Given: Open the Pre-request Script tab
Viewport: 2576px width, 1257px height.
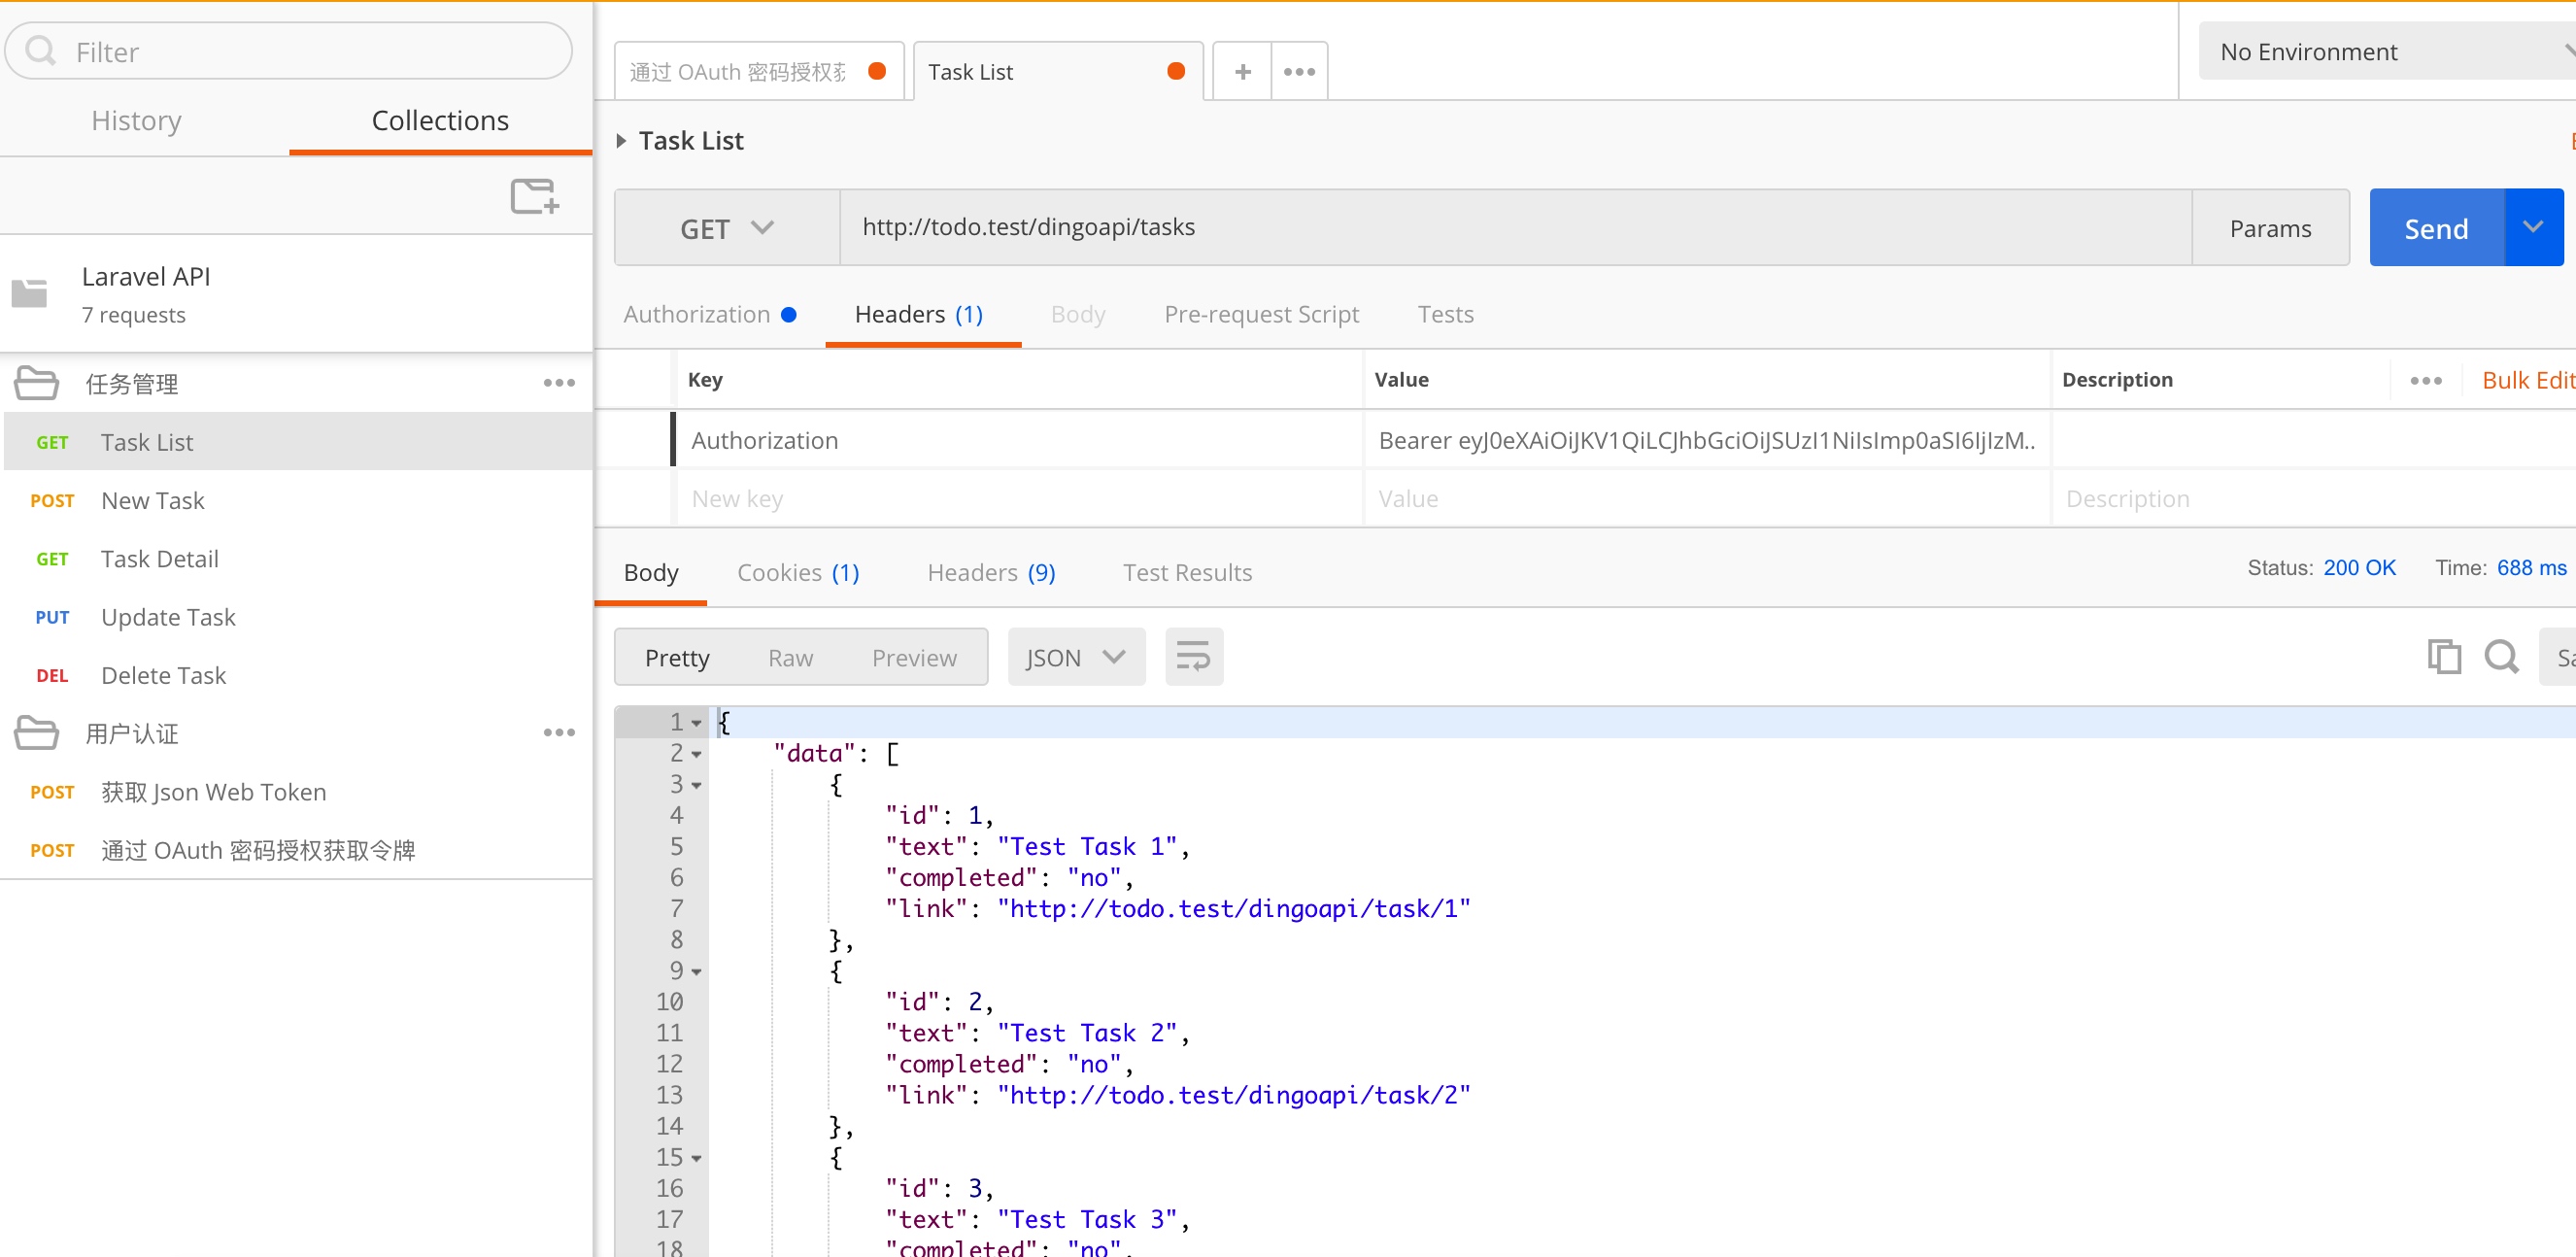Looking at the screenshot, I should click(x=1261, y=314).
